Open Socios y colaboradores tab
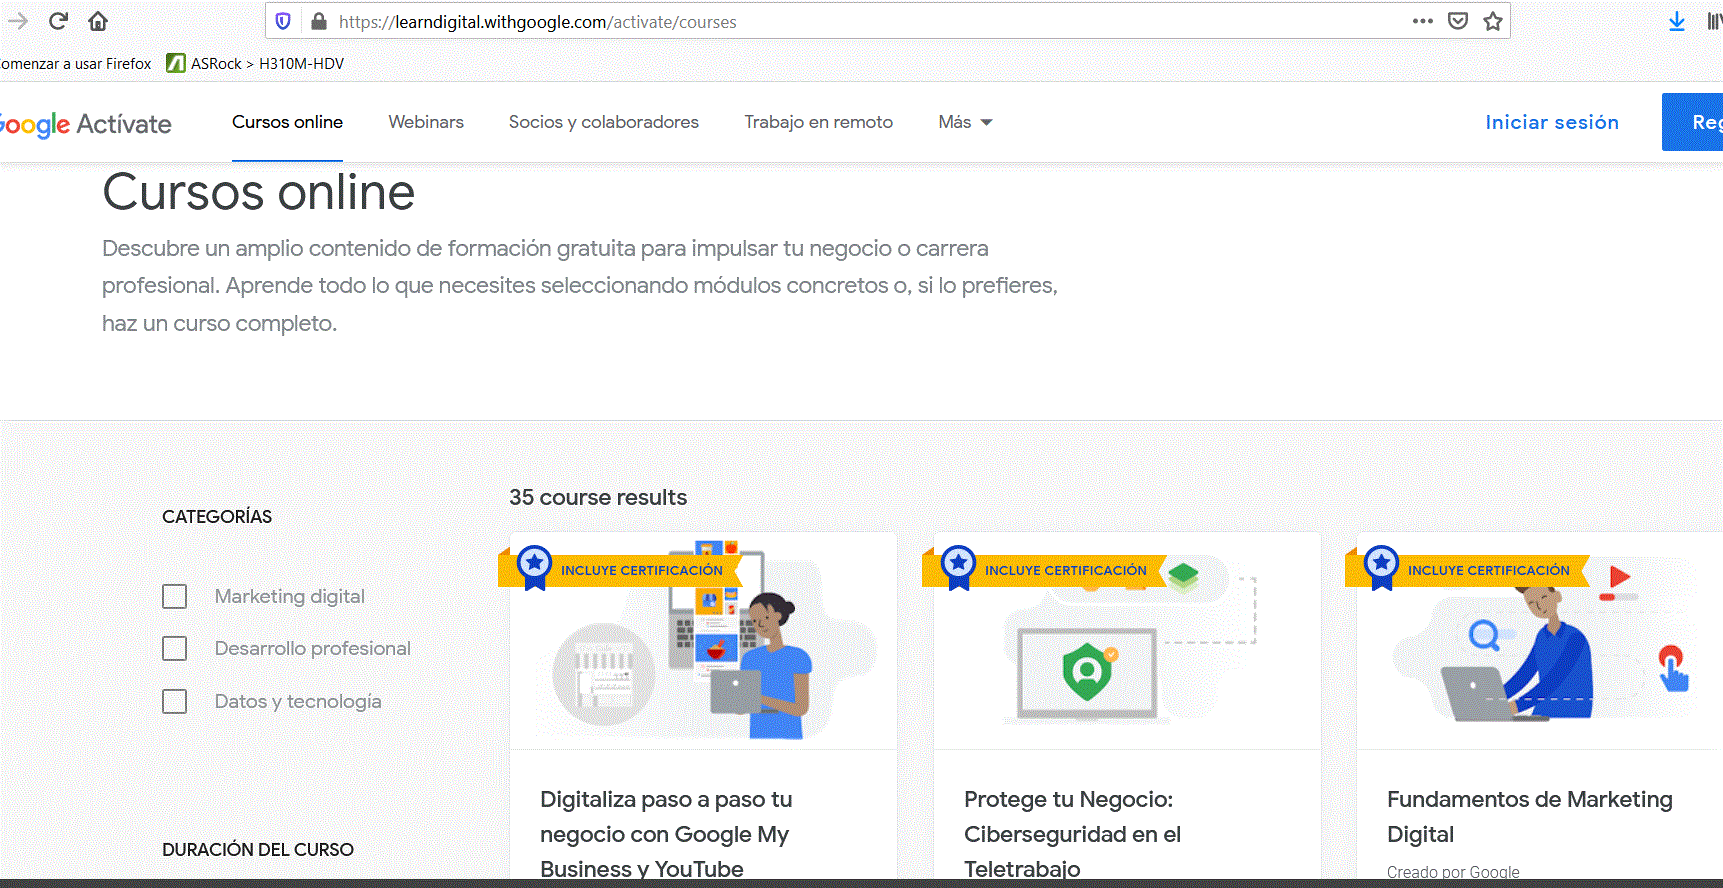Screen dimensions: 1723x888 604,122
